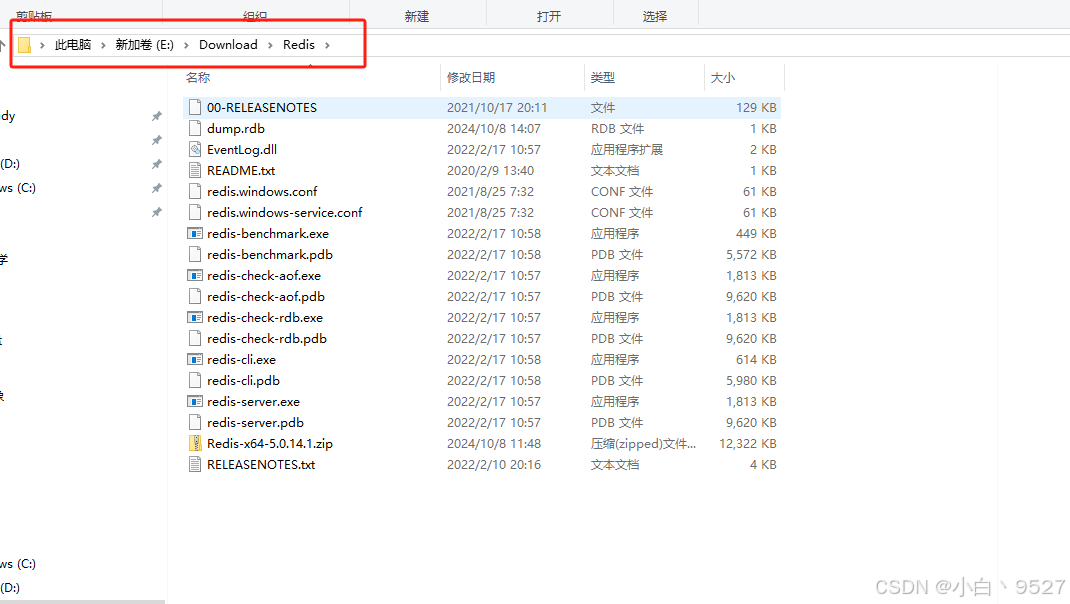Sort files by 名称 column header

point(198,78)
